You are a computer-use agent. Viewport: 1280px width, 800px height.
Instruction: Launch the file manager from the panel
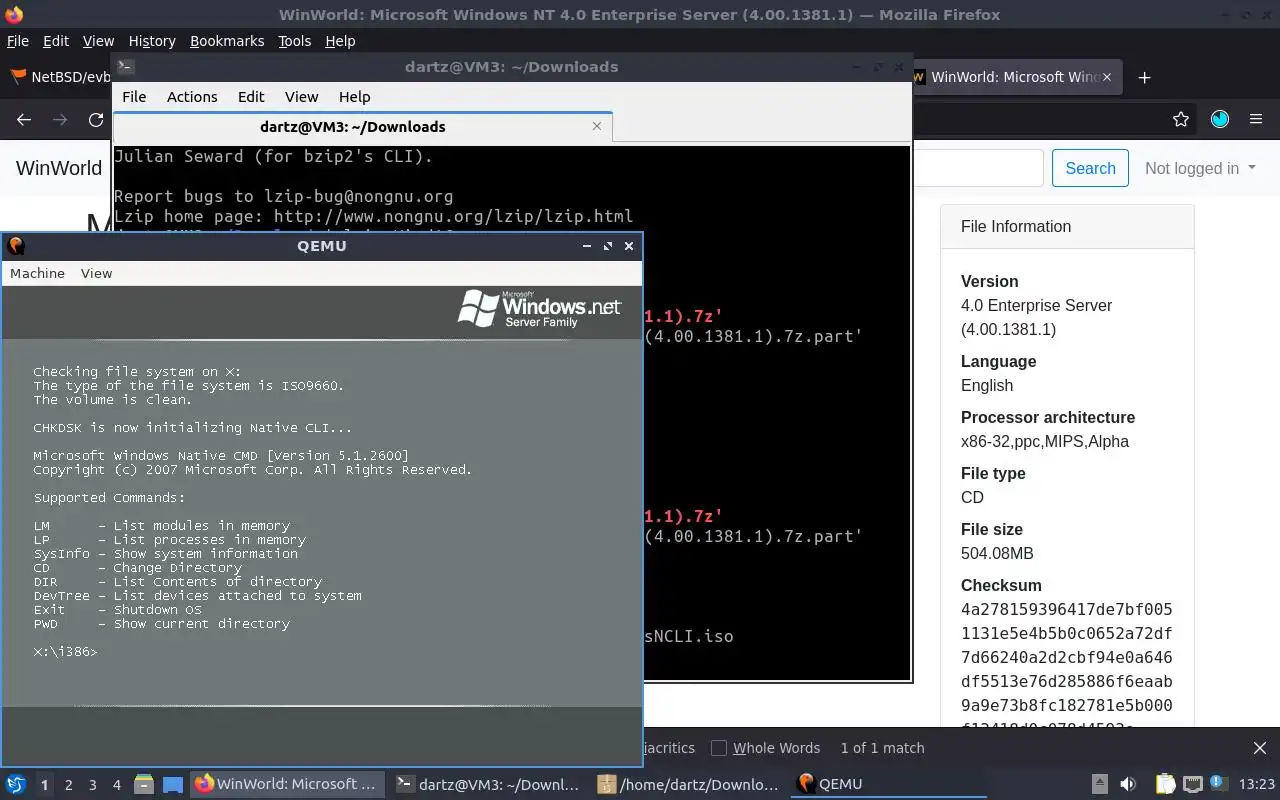point(143,784)
